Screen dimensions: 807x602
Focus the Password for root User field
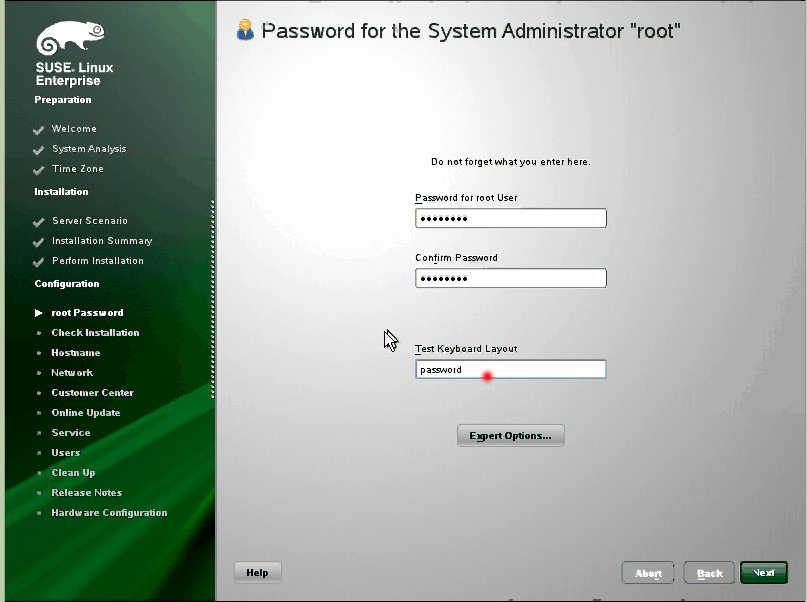coord(511,218)
